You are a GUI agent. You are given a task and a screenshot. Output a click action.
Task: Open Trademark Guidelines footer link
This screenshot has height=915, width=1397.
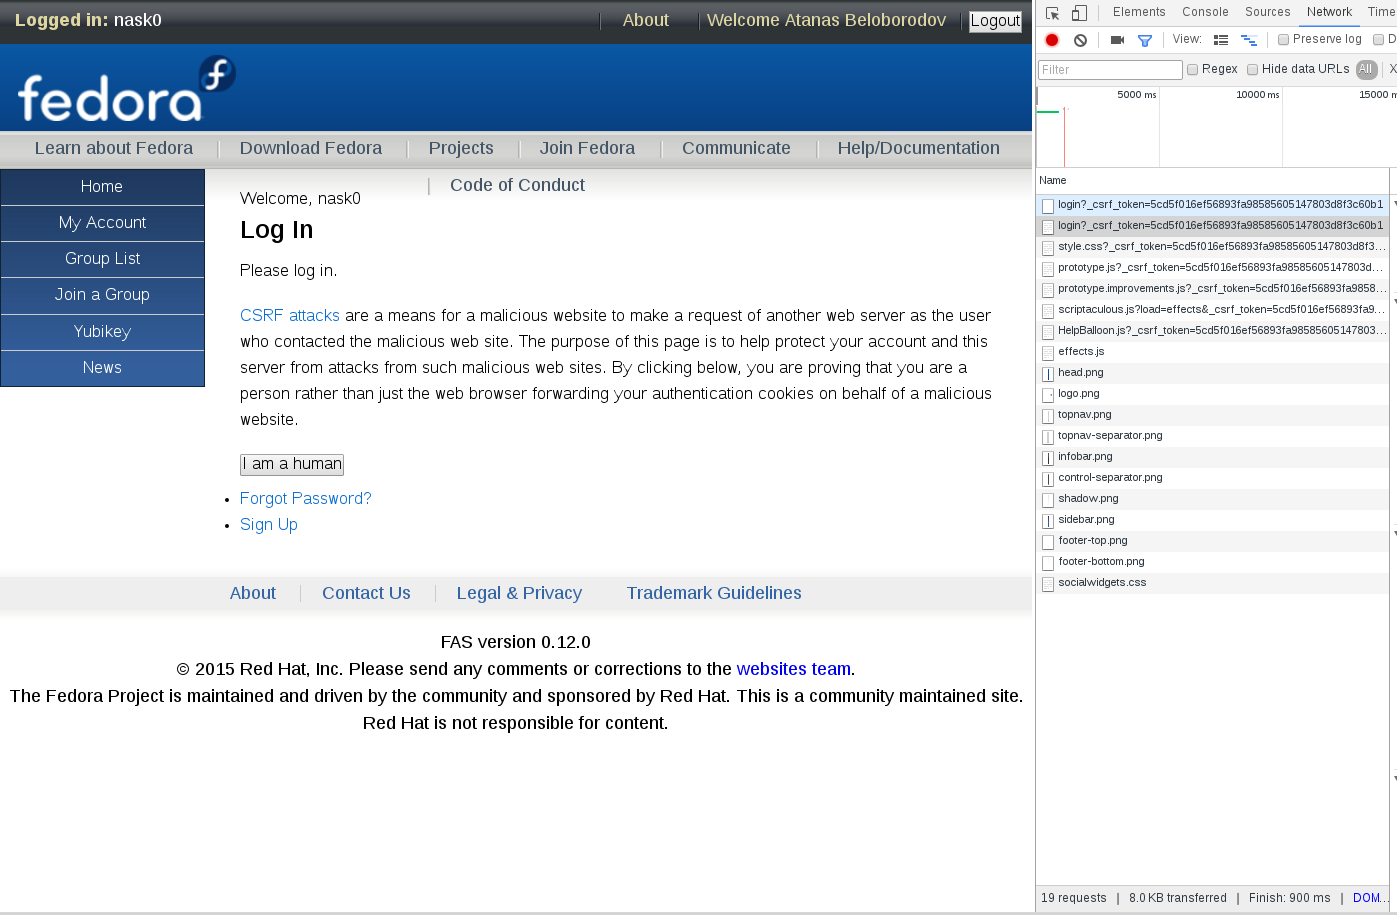click(x=714, y=593)
